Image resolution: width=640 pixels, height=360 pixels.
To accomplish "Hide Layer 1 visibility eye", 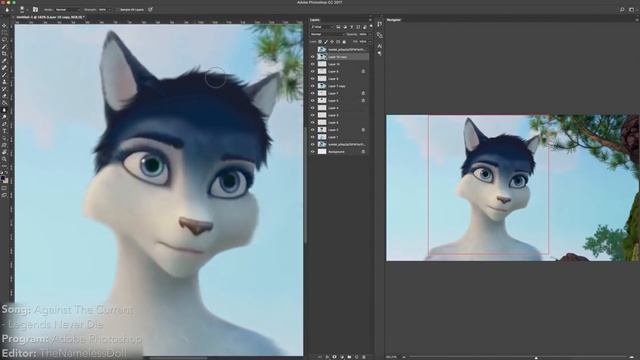I will 313,137.
